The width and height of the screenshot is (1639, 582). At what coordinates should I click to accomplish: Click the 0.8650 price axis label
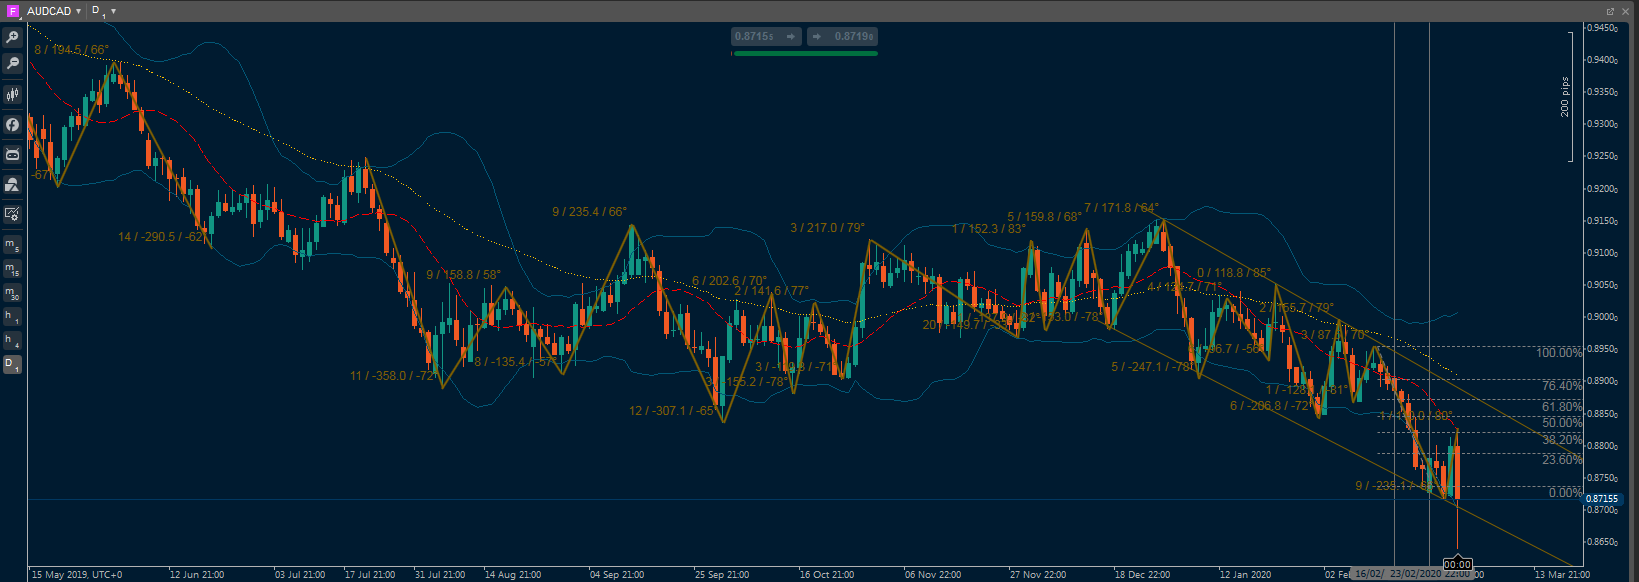pos(1602,542)
